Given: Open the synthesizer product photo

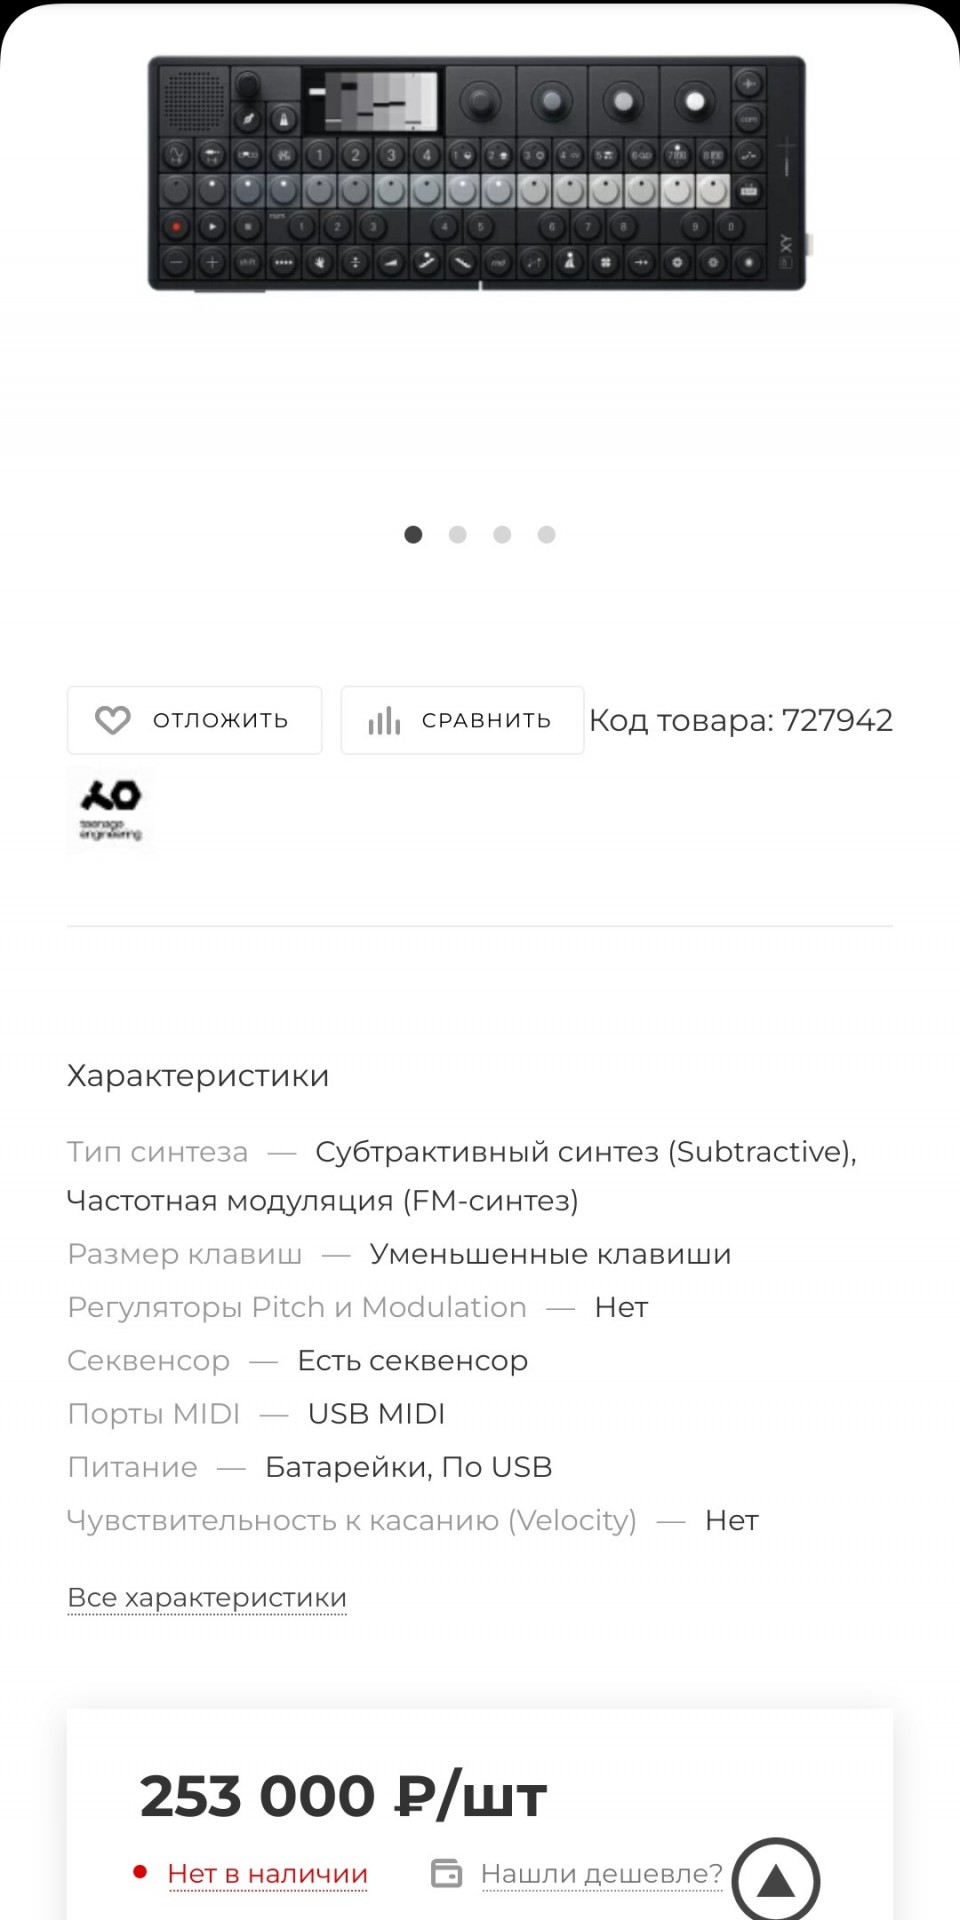Looking at the screenshot, I should coord(480,174).
